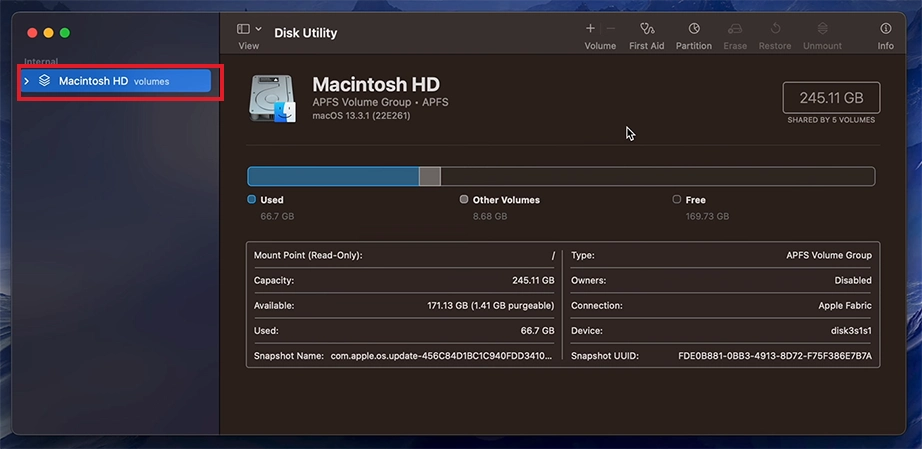Click the Other Volumes legend swatch
This screenshot has width=922, height=449.
(464, 199)
